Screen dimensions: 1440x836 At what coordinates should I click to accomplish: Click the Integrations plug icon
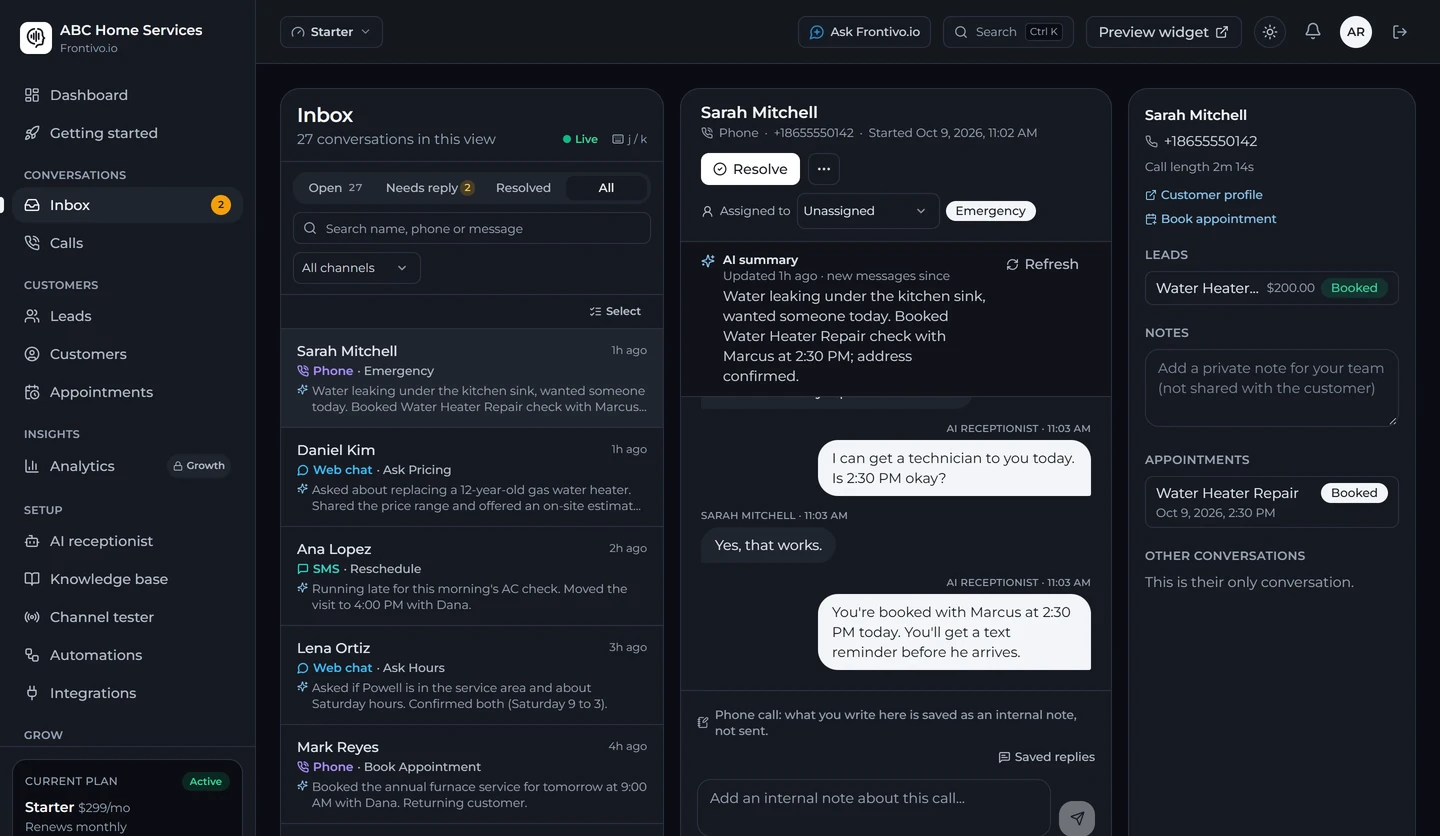pos(32,693)
